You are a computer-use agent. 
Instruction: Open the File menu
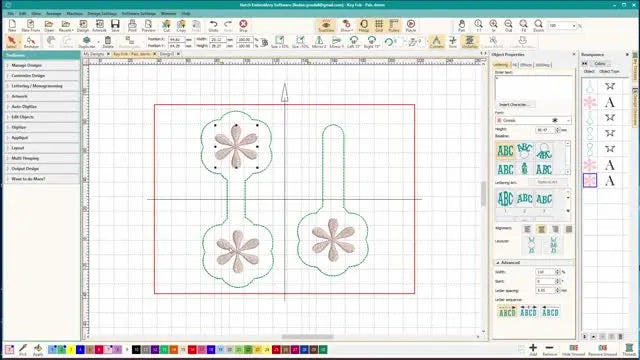click(x=10, y=13)
